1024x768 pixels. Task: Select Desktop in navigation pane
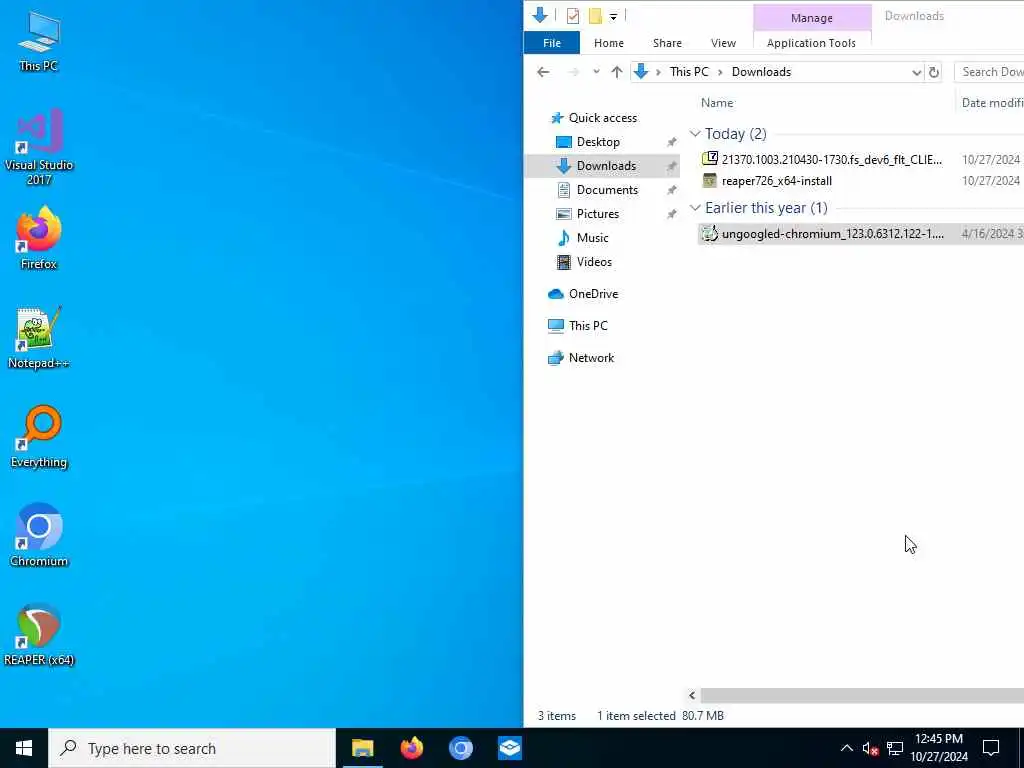point(598,142)
